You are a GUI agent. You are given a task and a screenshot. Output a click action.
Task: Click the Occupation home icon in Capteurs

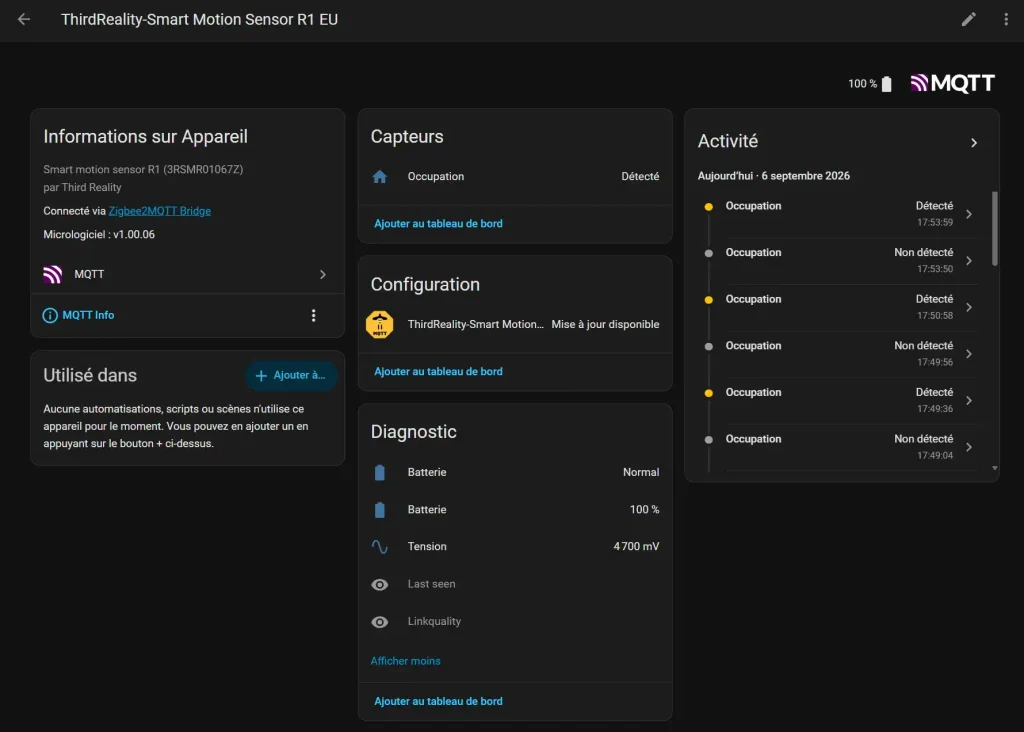point(379,176)
